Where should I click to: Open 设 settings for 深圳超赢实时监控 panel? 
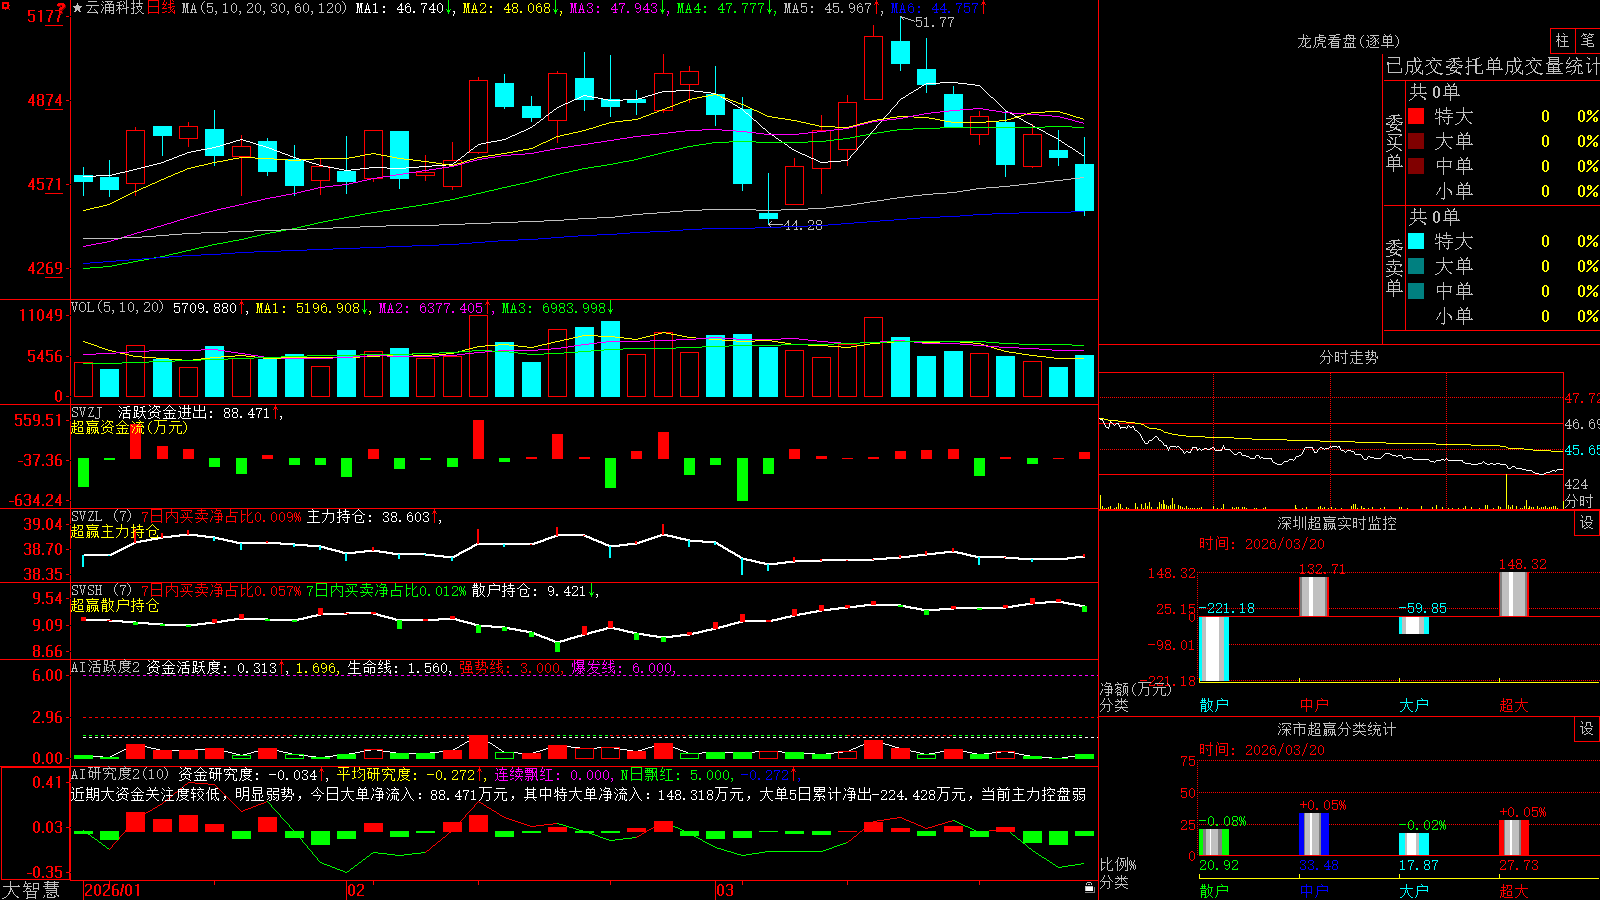(x=1587, y=523)
